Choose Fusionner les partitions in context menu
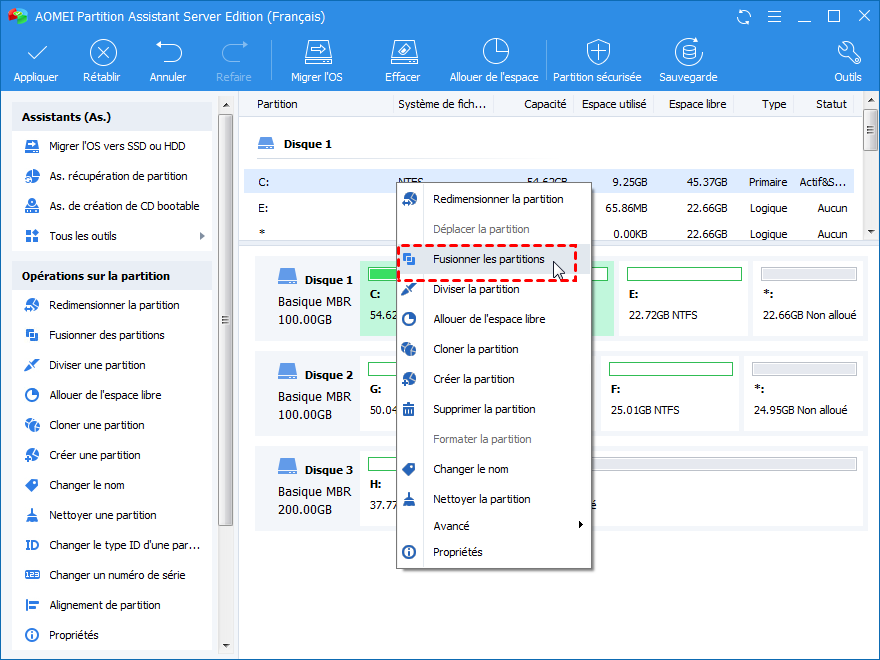Screen dimensions: 880x660 pos(488,259)
